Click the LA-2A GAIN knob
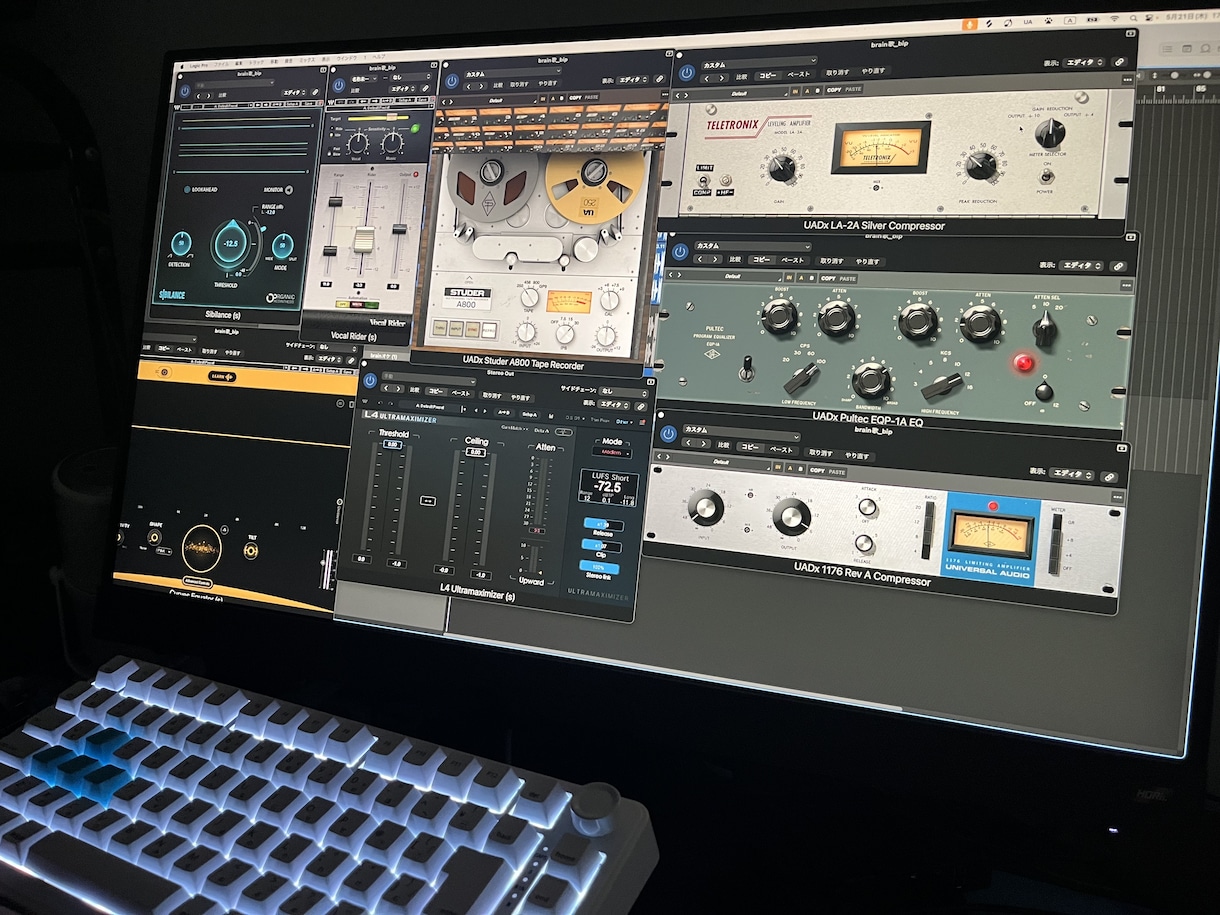This screenshot has height=915, width=1220. tap(781, 167)
